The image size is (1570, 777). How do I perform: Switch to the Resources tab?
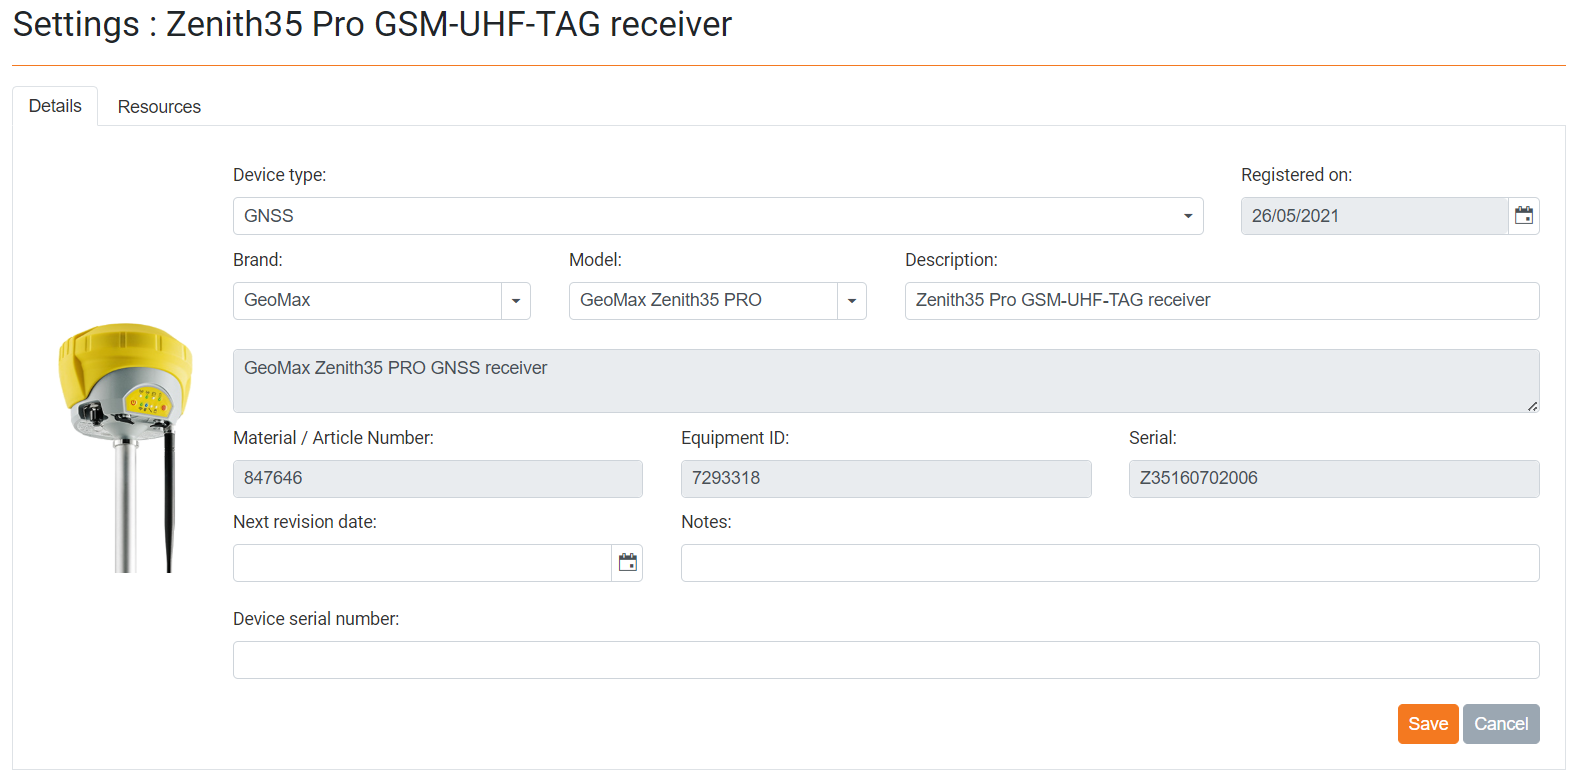tap(159, 107)
